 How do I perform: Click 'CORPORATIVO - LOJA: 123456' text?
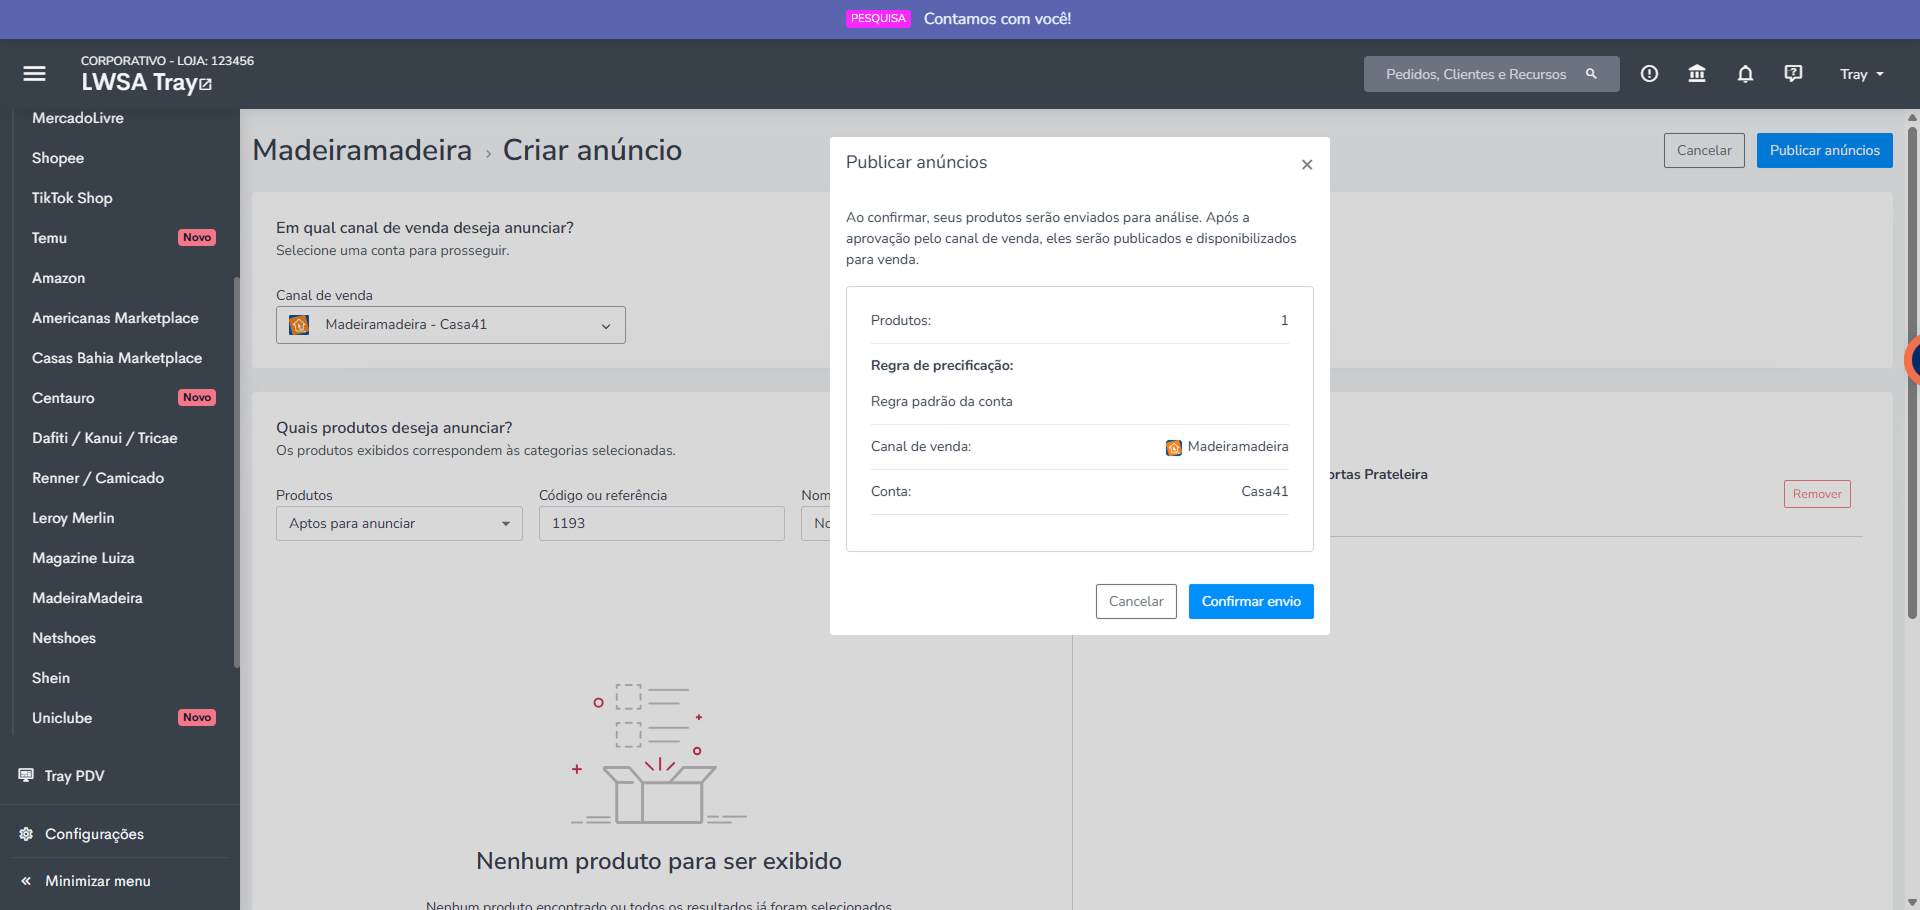(167, 60)
